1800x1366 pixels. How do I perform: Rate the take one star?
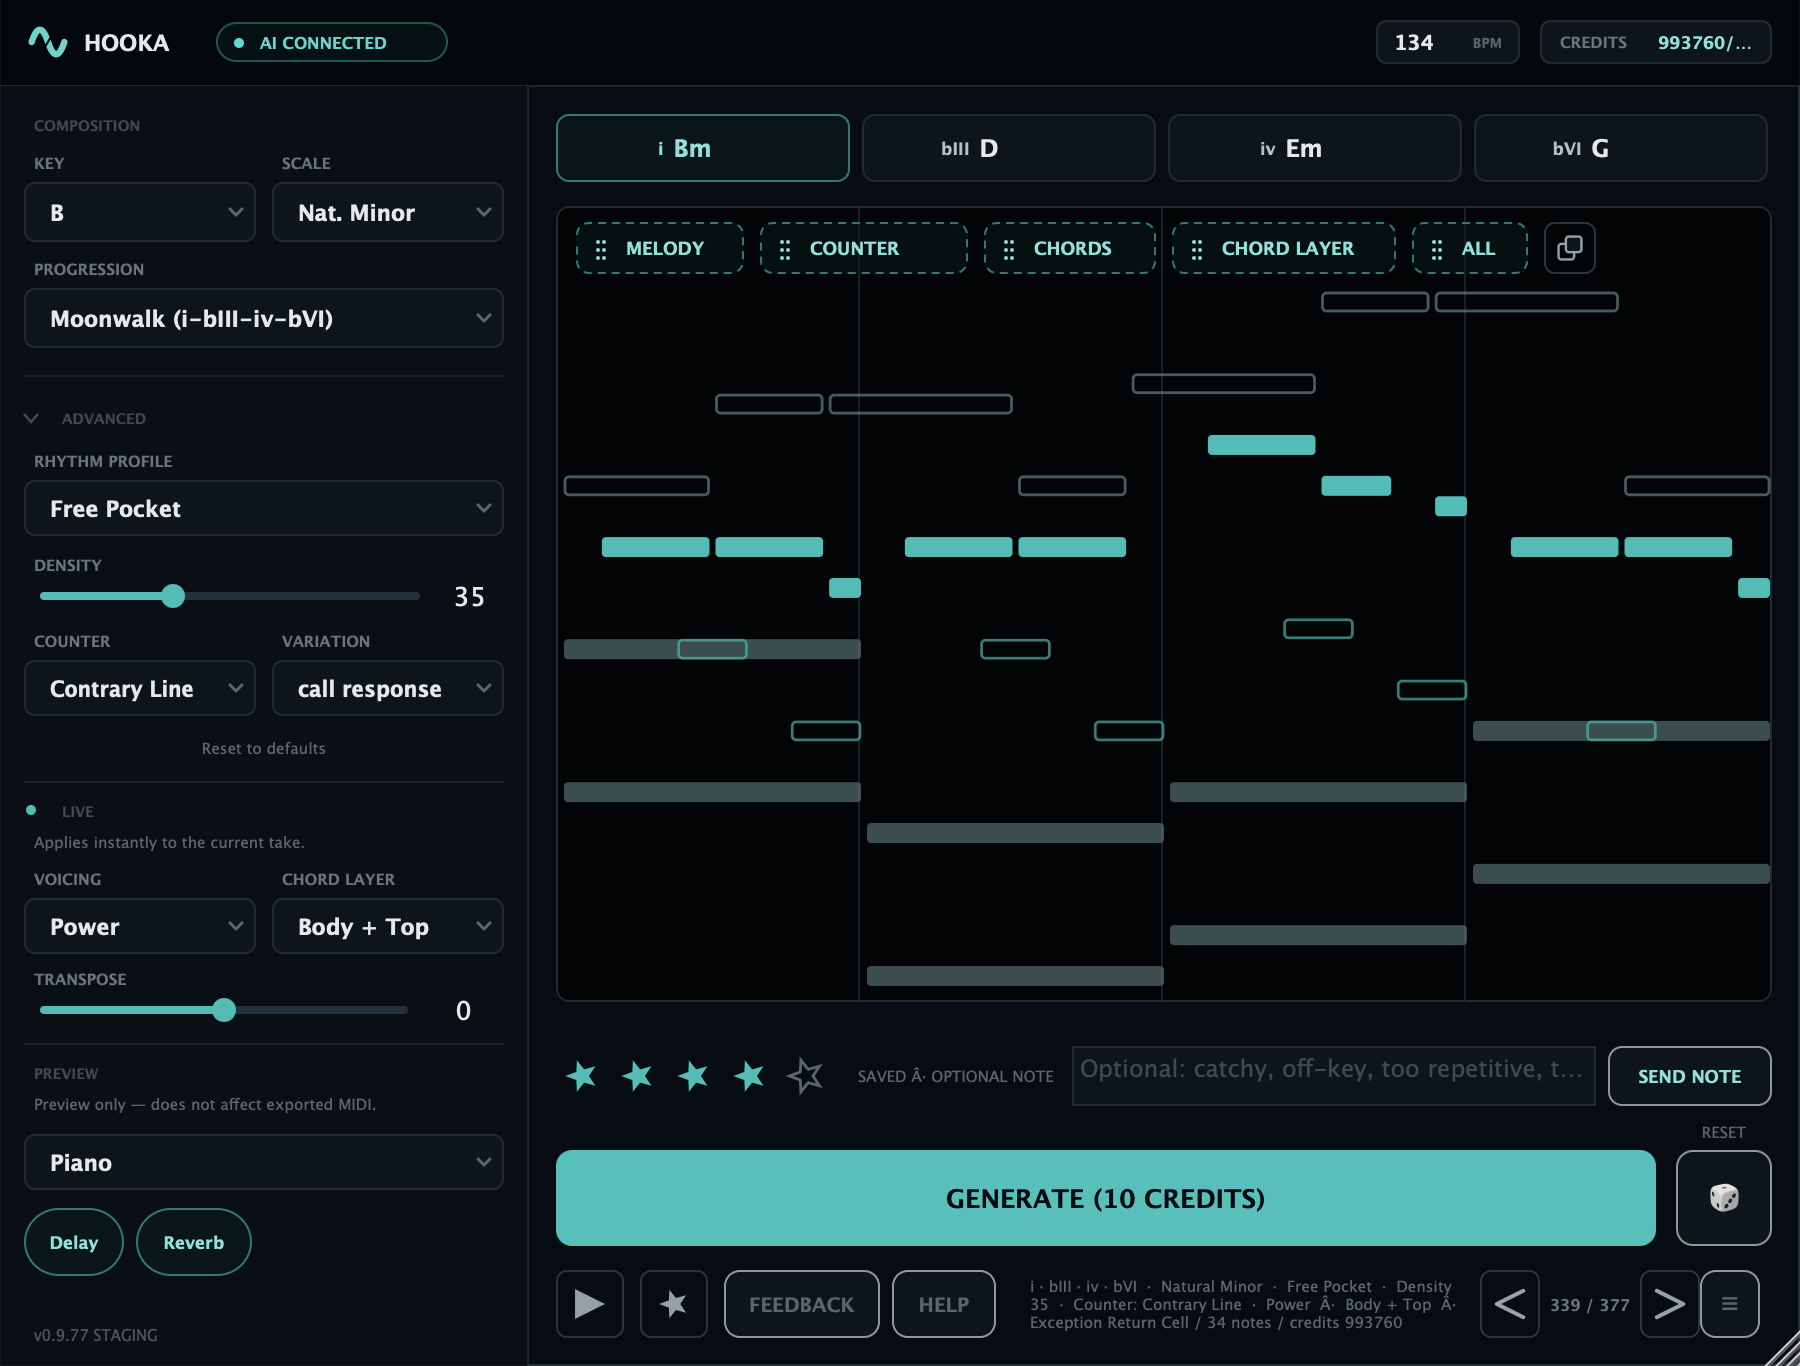tap(581, 1076)
